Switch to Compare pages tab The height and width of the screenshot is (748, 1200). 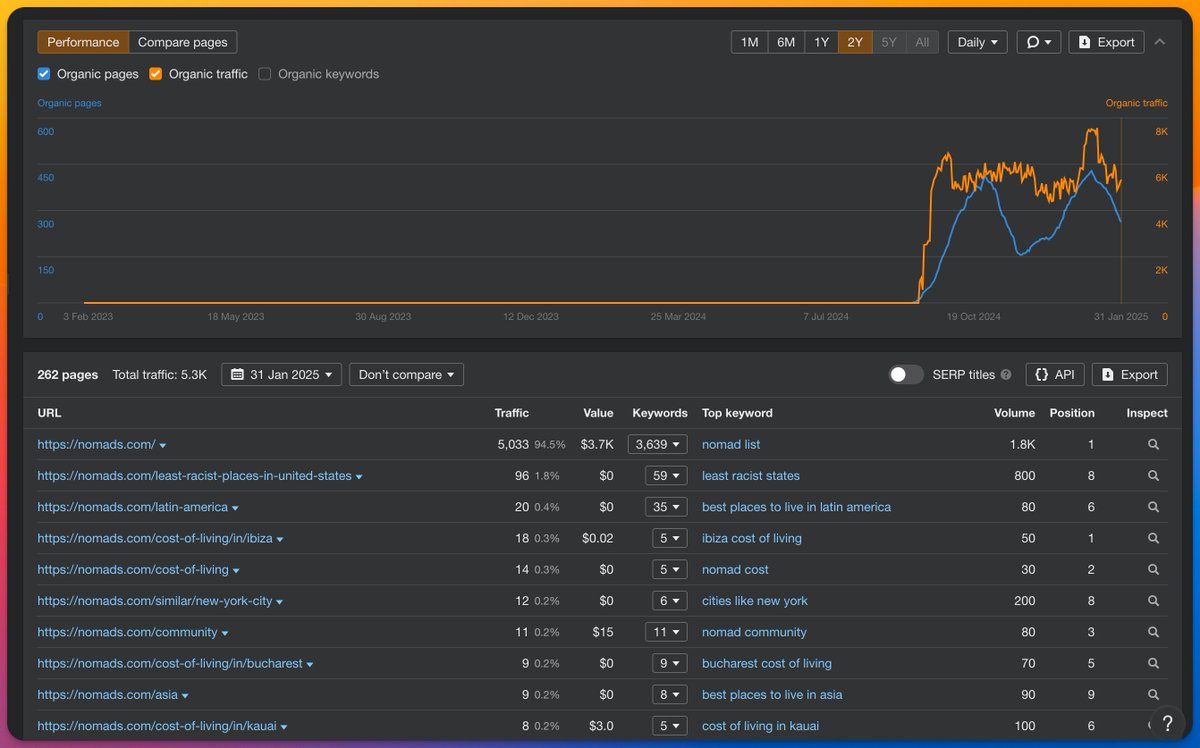coord(183,42)
